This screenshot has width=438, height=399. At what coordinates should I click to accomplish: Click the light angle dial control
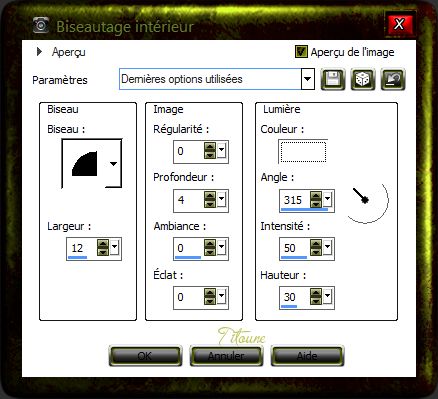366,201
